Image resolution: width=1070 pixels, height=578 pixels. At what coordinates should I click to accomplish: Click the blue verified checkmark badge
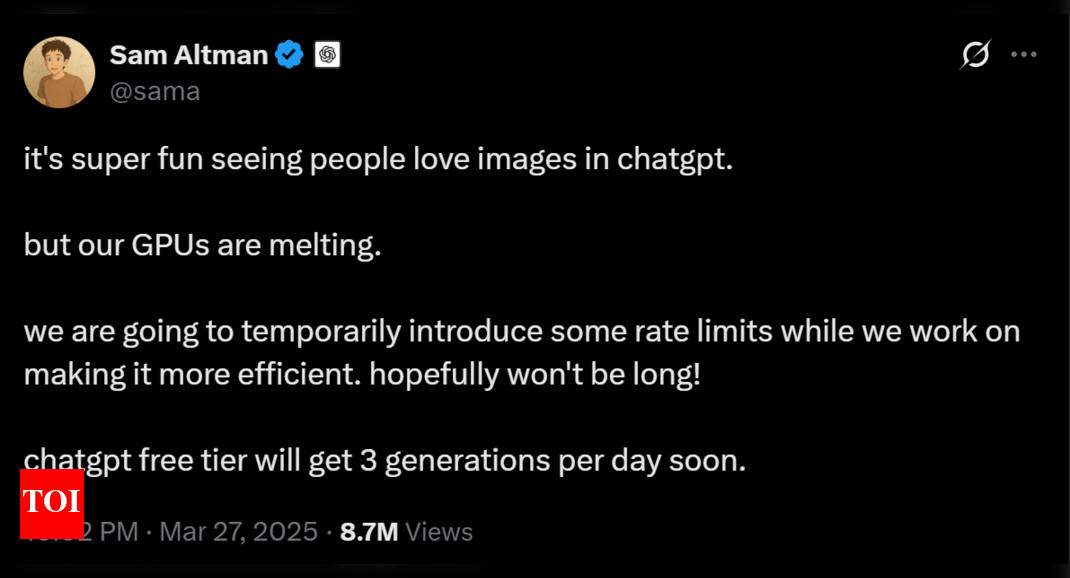click(289, 55)
